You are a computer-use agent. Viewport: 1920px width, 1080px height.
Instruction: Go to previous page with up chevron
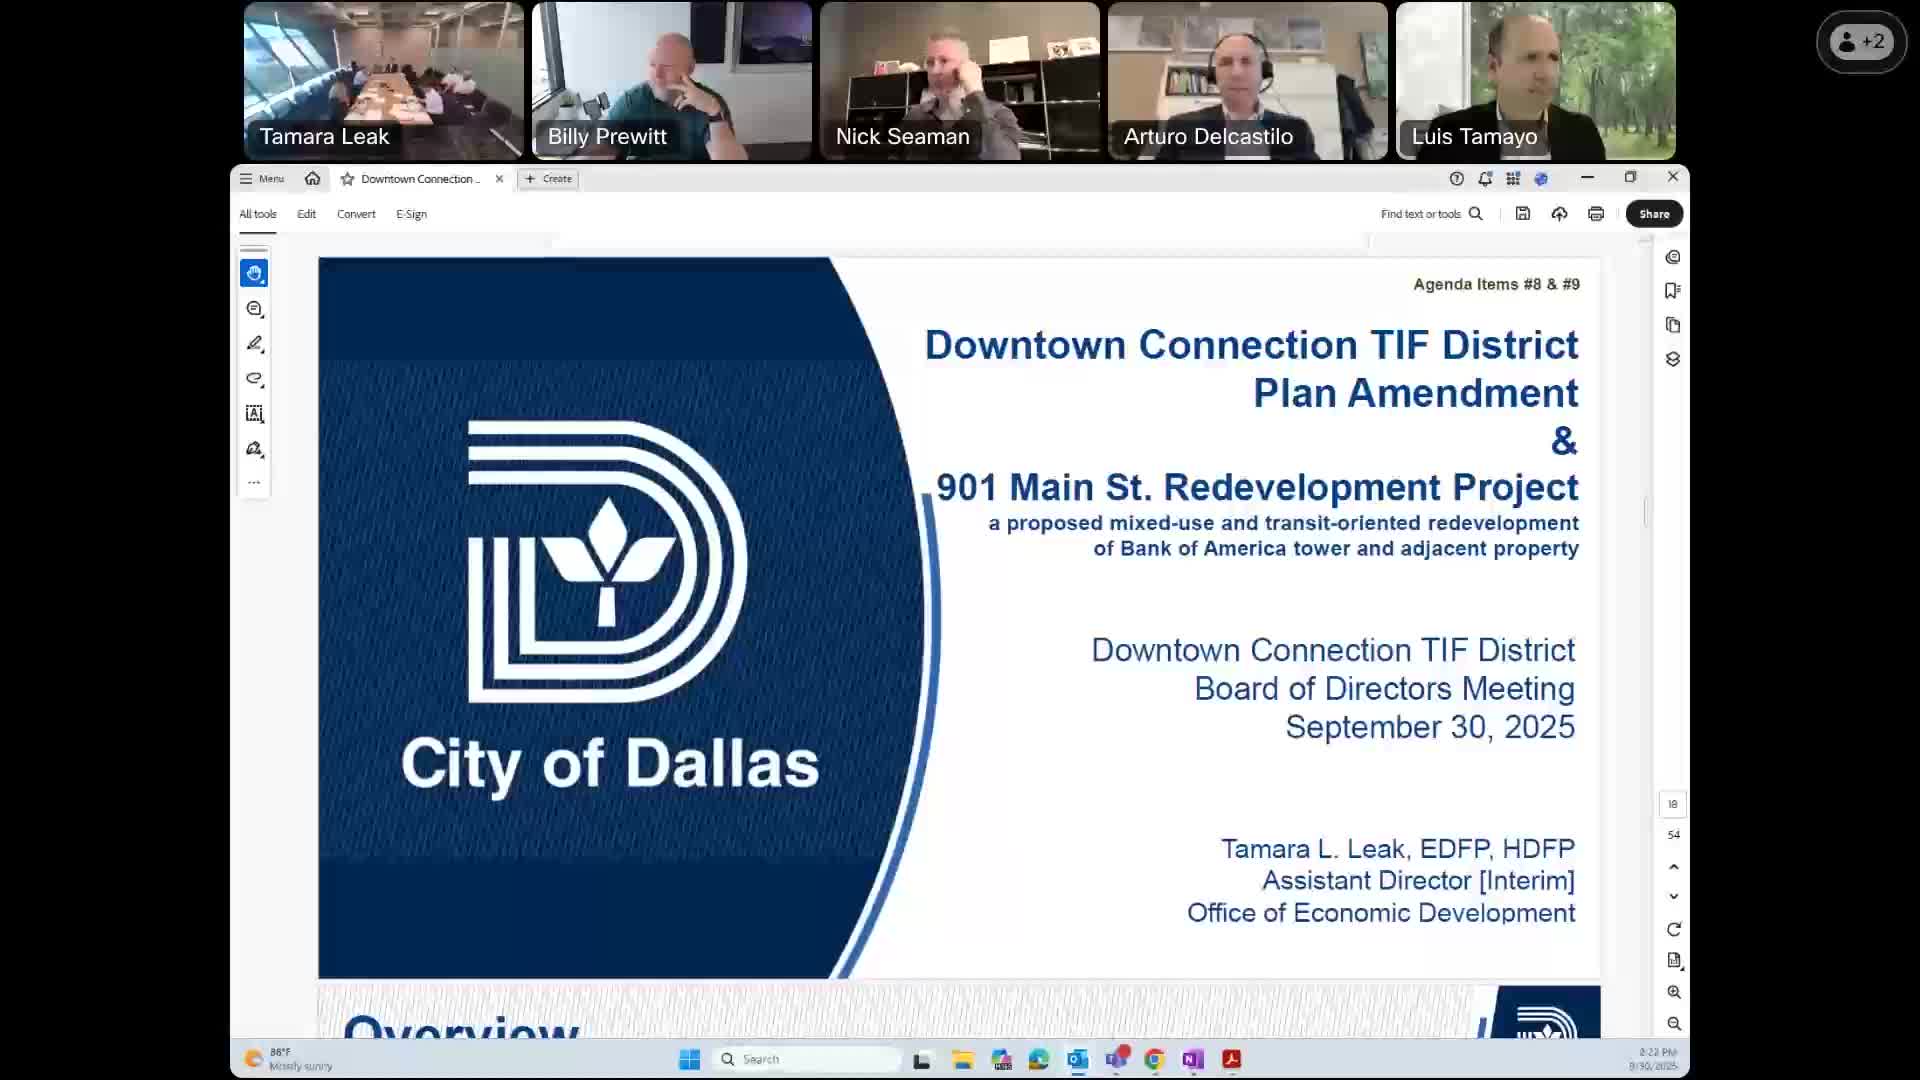pyautogui.click(x=1673, y=867)
